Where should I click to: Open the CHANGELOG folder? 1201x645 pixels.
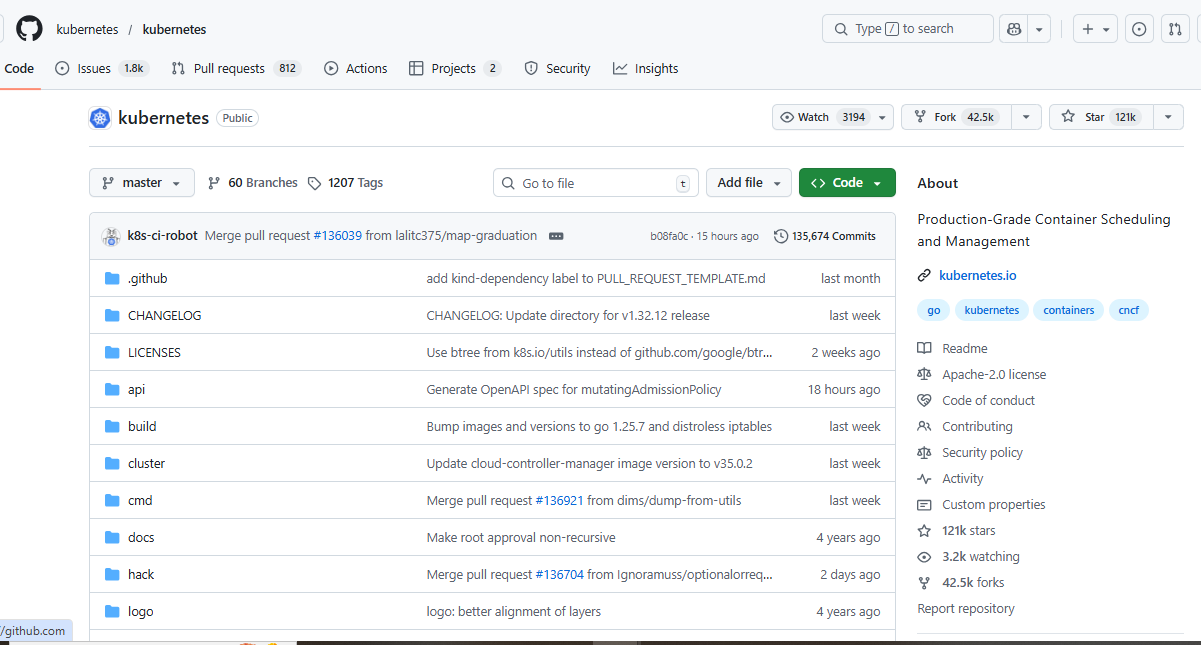pos(165,315)
